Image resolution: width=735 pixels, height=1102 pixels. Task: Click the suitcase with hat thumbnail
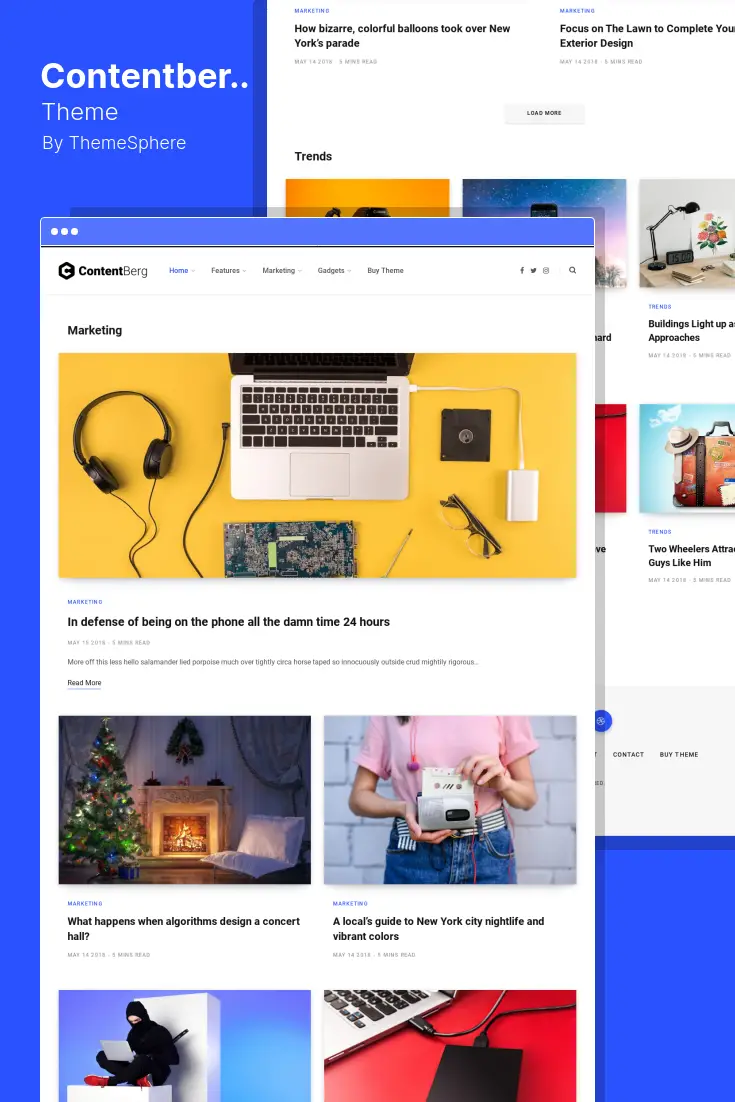(x=687, y=458)
